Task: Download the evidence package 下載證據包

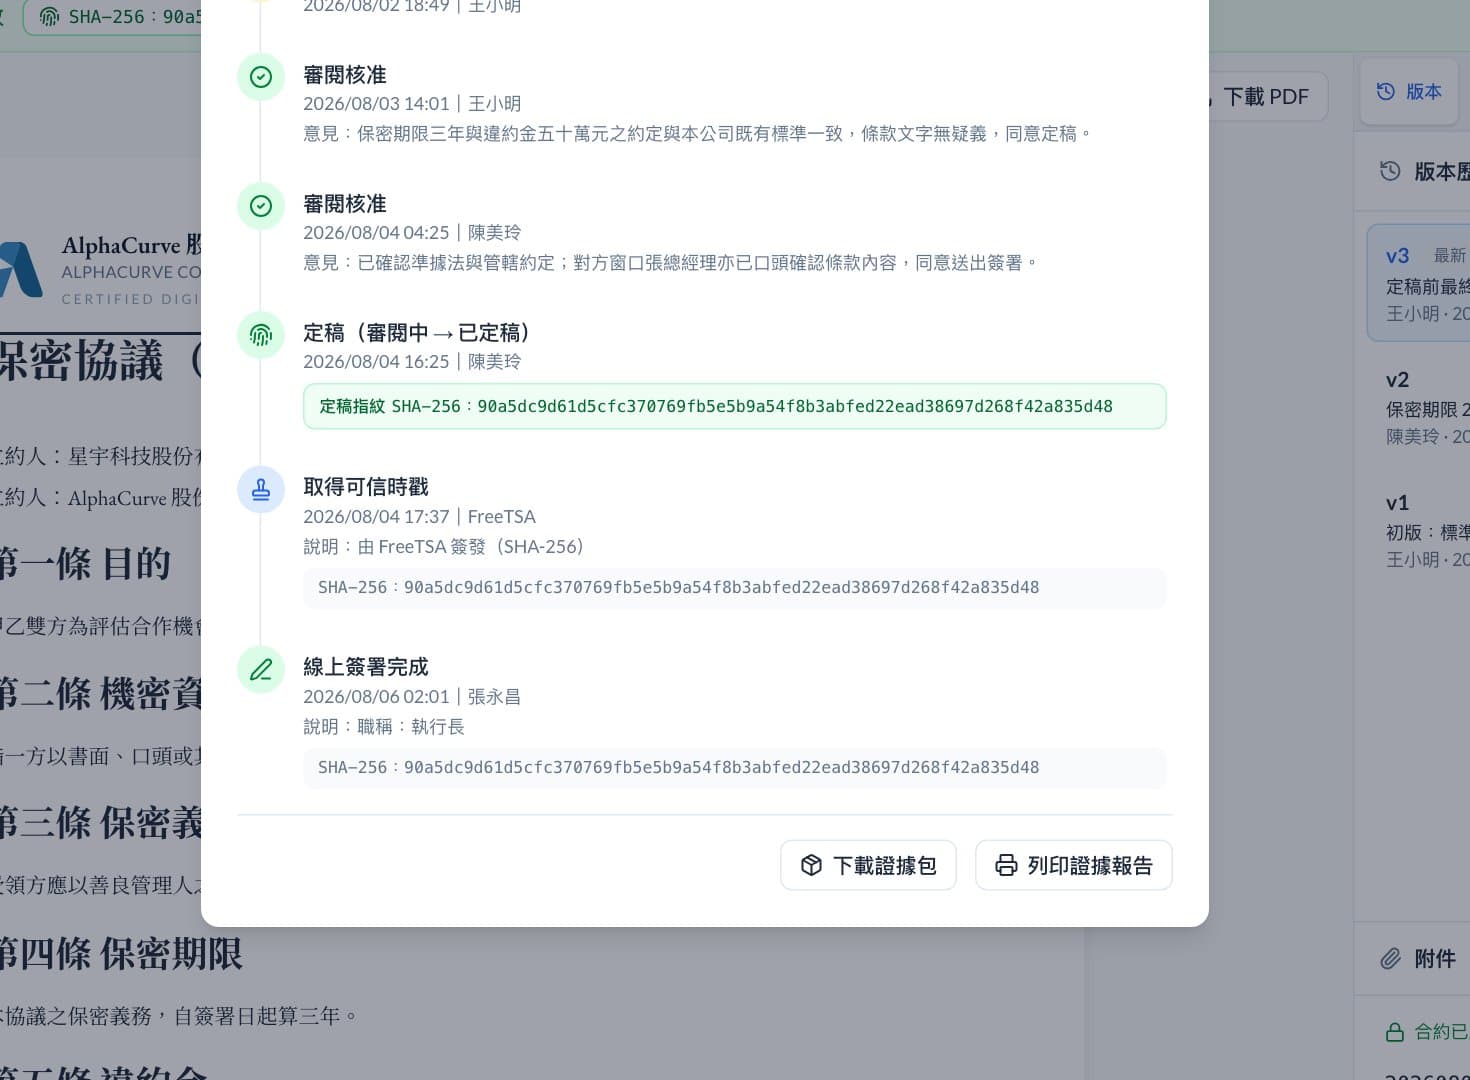Action: [x=868, y=865]
